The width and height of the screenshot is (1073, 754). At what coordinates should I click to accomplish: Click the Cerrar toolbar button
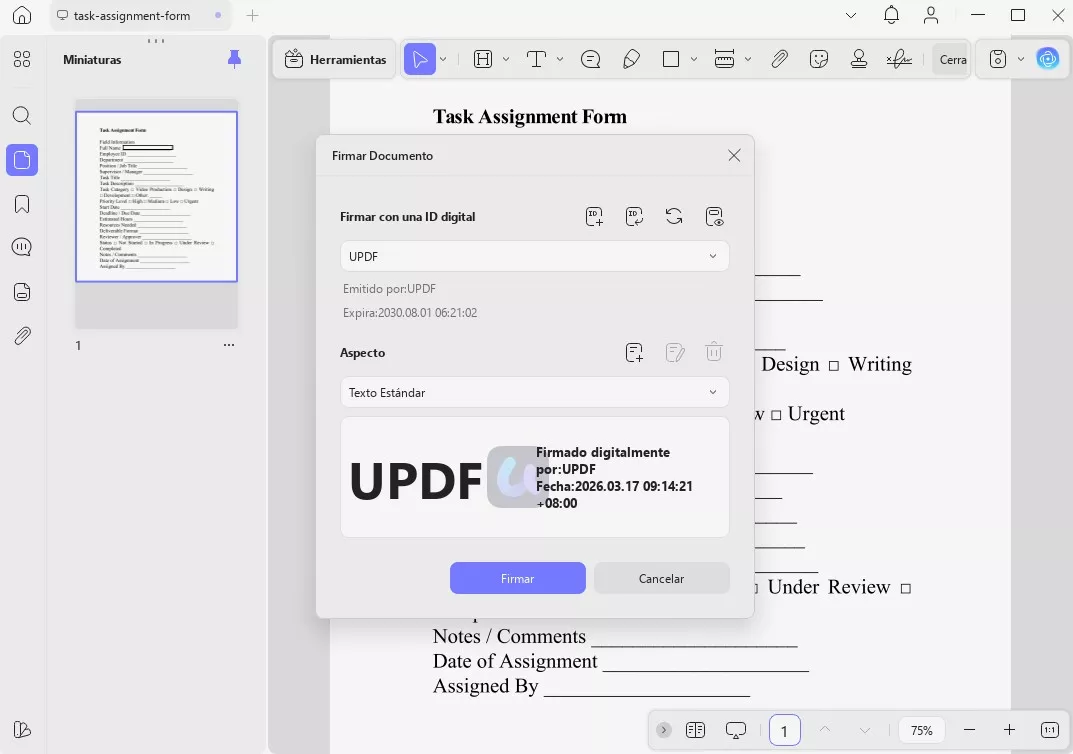coord(951,60)
